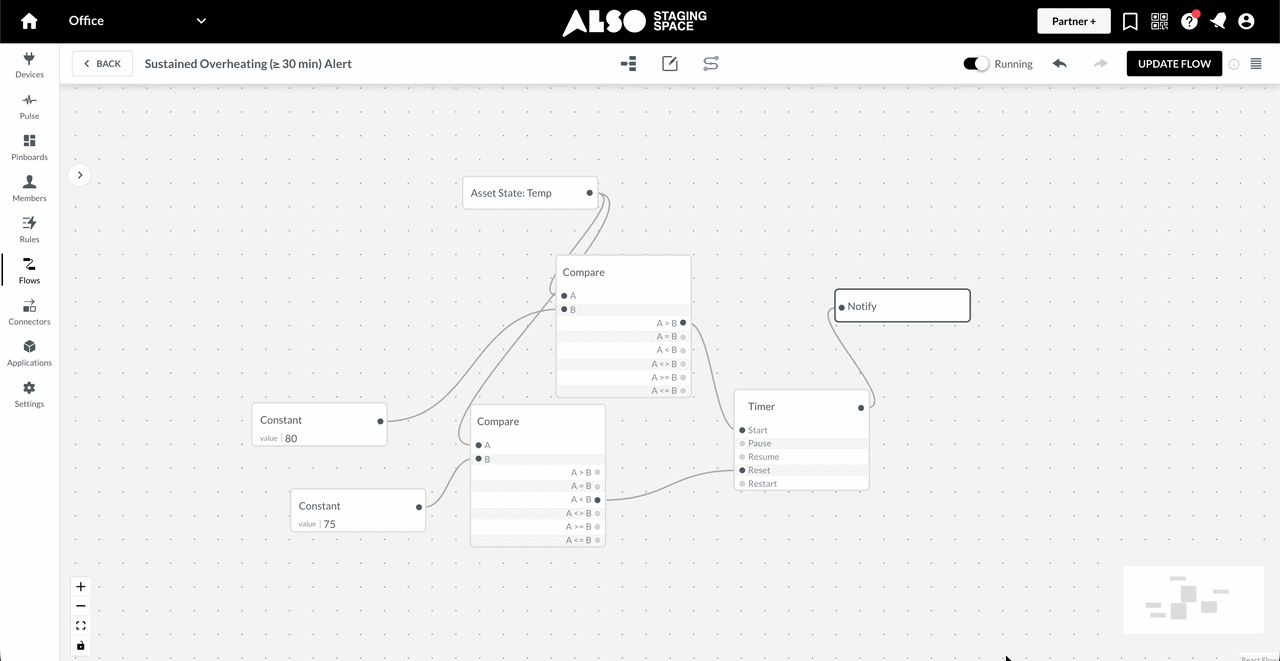Screen dimensions: 1280x661
Task: Click the BACK button
Action: 102,64
